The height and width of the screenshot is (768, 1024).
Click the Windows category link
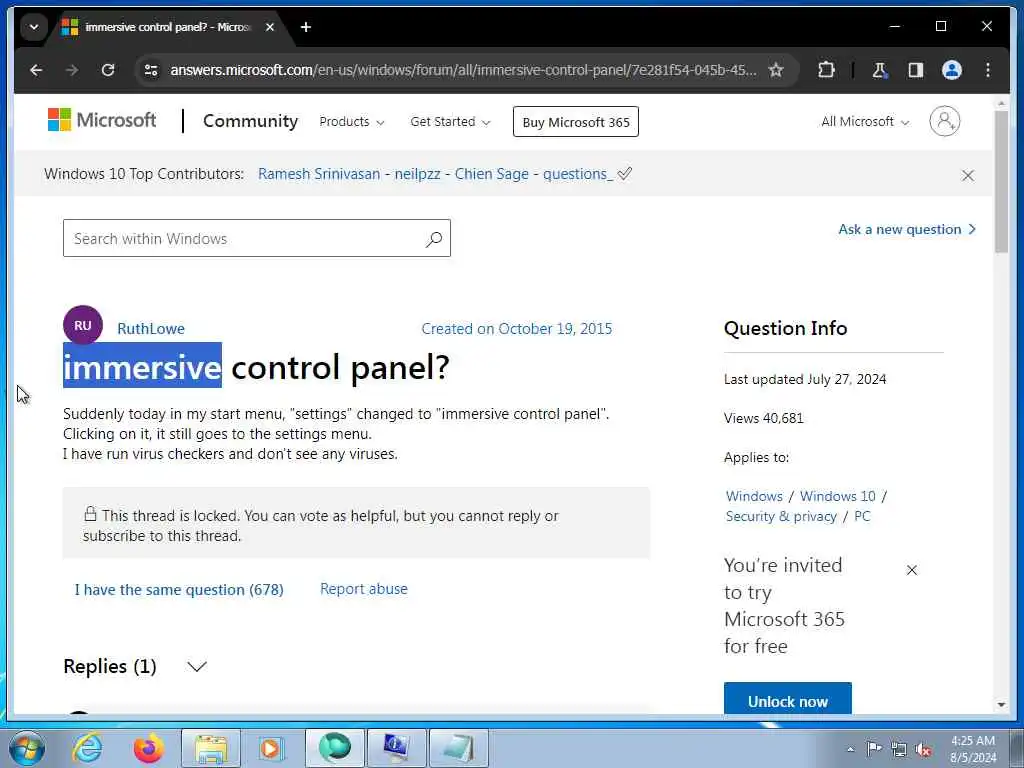click(x=754, y=496)
